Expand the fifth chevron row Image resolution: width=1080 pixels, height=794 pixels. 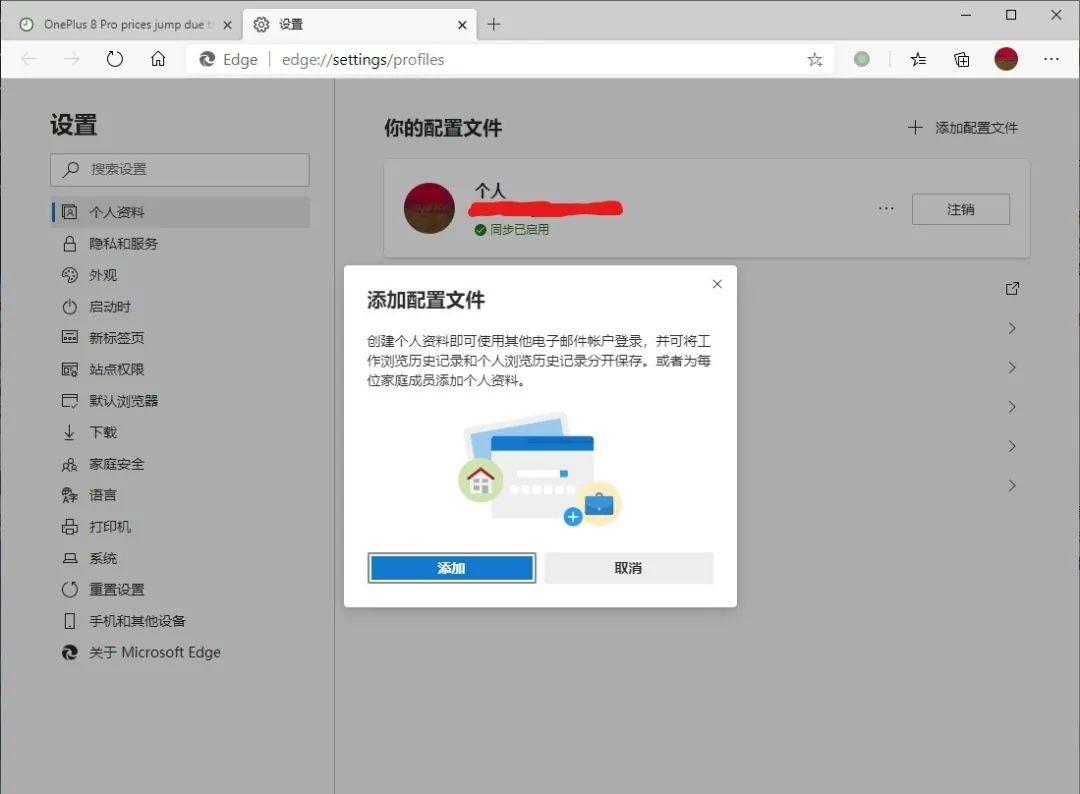pyautogui.click(x=1012, y=485)
